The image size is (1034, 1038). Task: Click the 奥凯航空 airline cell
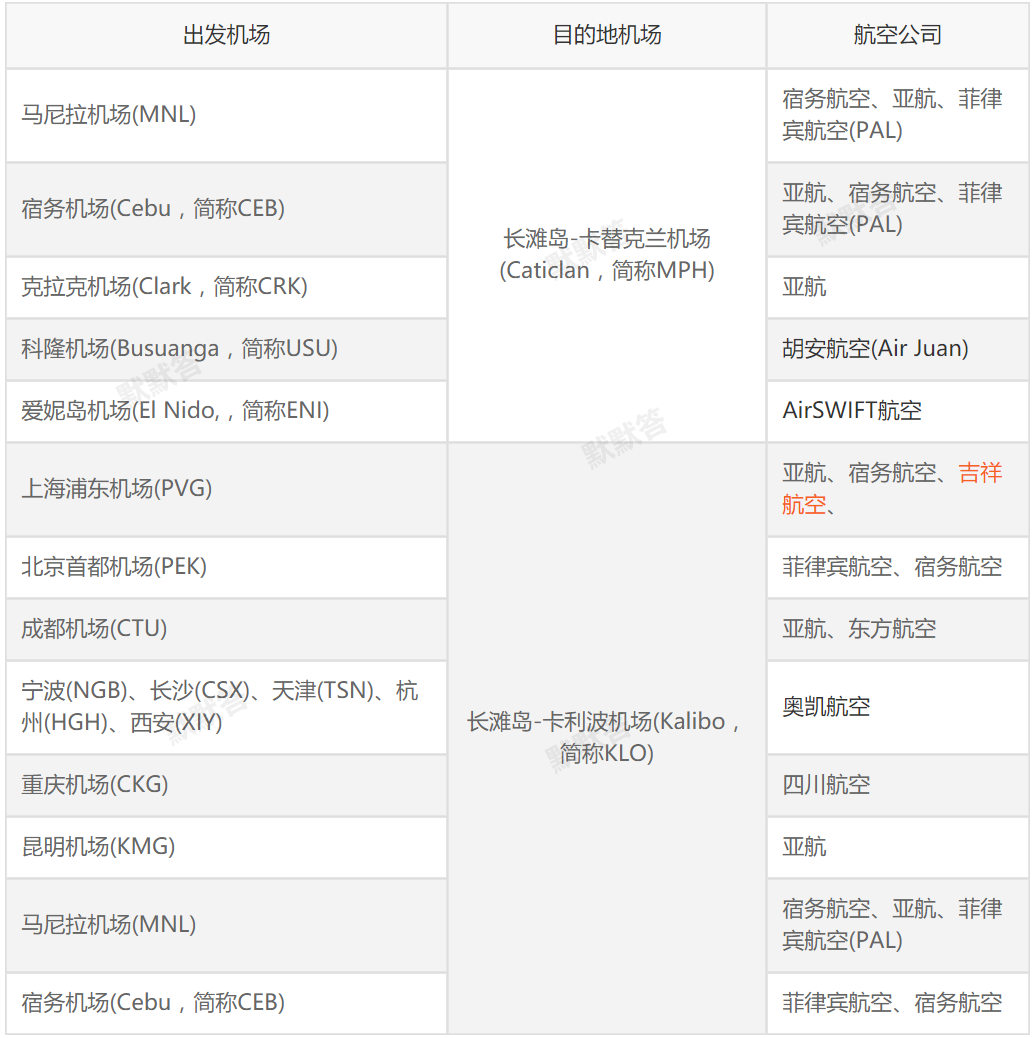(x=827, y=707)
